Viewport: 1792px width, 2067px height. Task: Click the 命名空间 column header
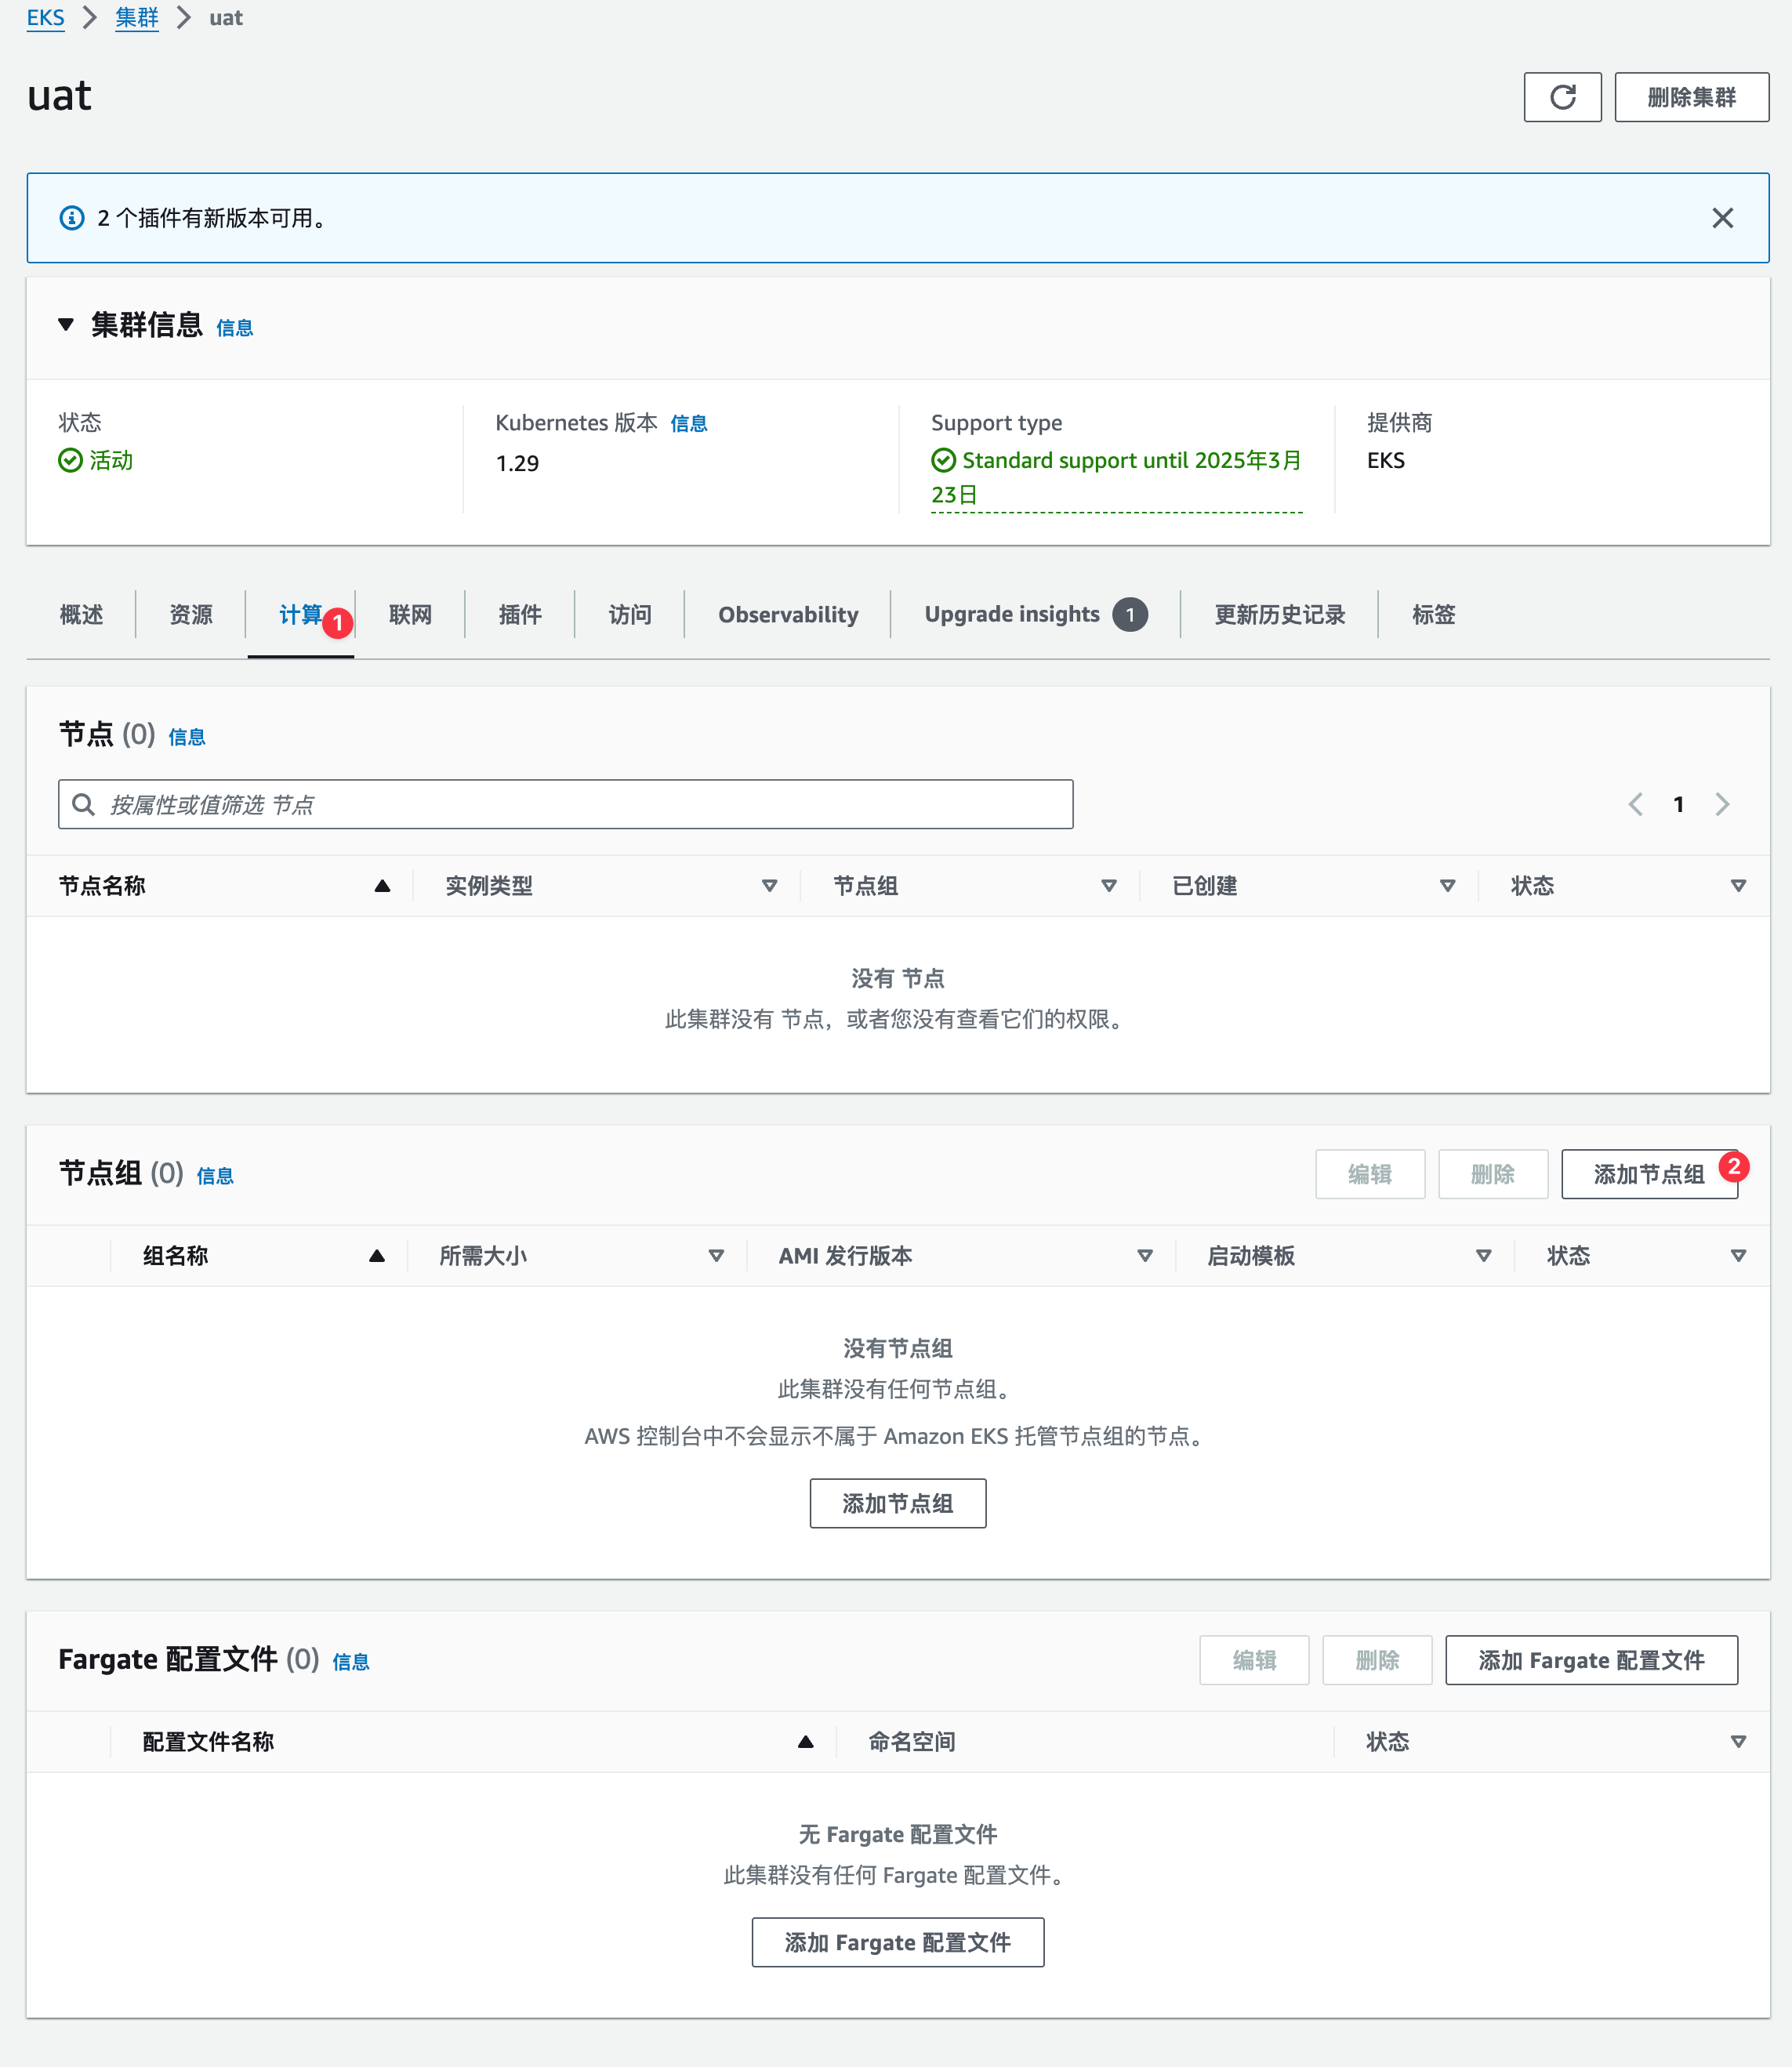(x=911, y=1742)
